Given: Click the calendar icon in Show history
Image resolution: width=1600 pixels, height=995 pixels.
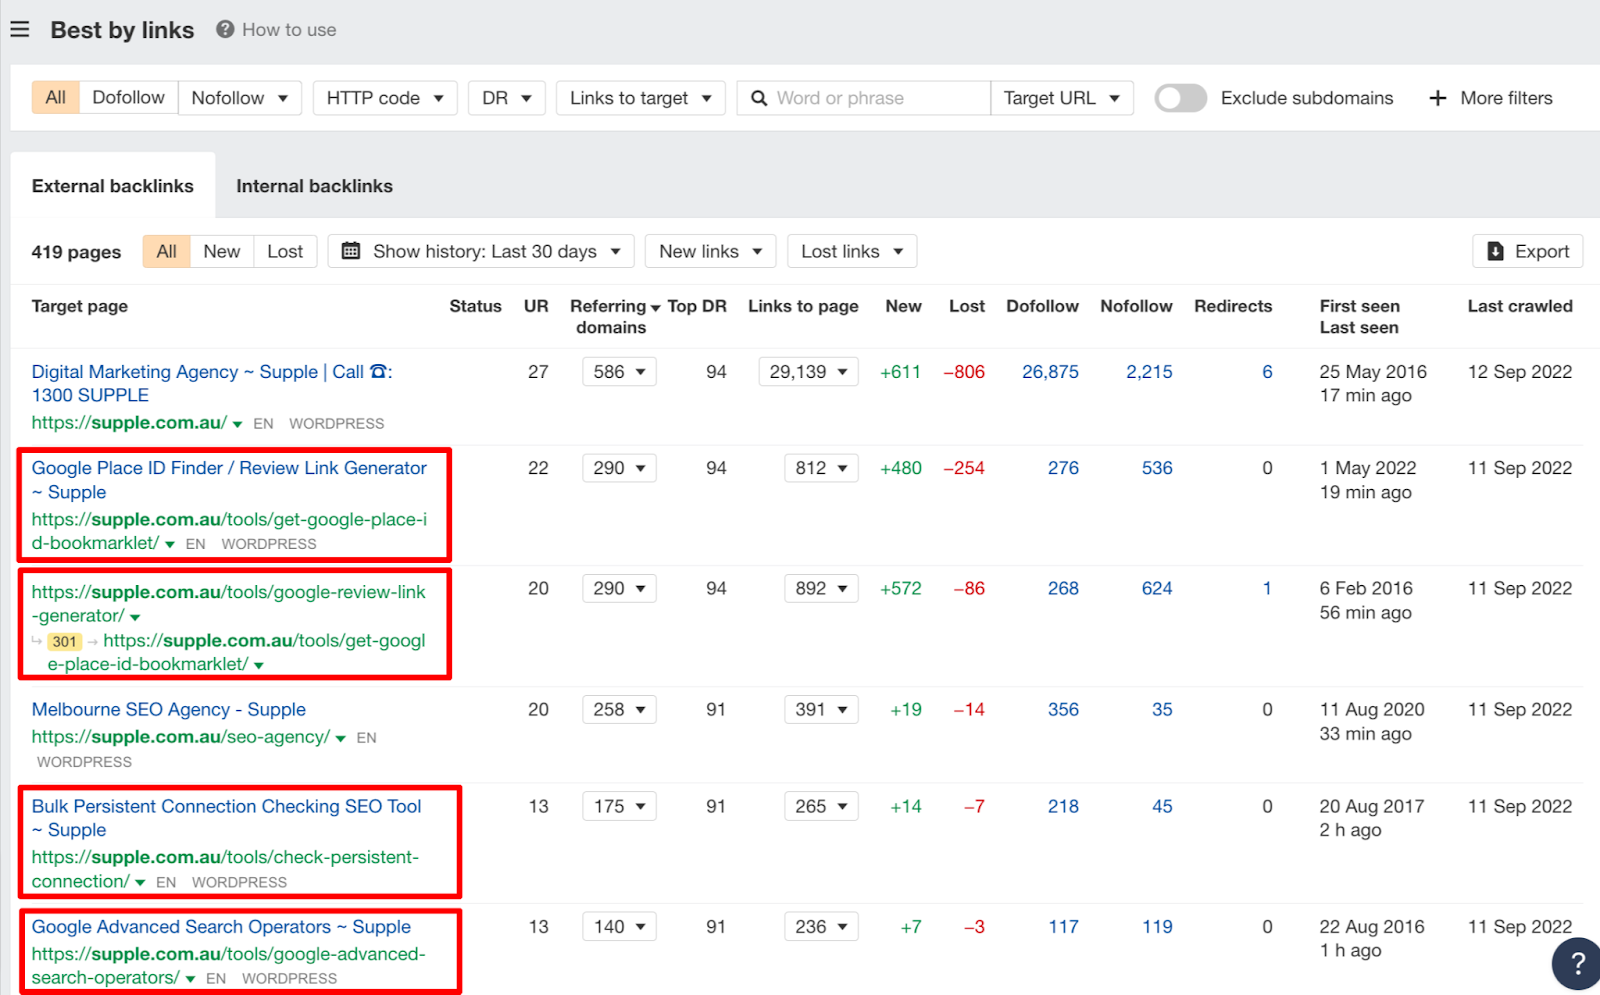Looking at the screenshot, I should pyautogui.click(x=351, y=251).
